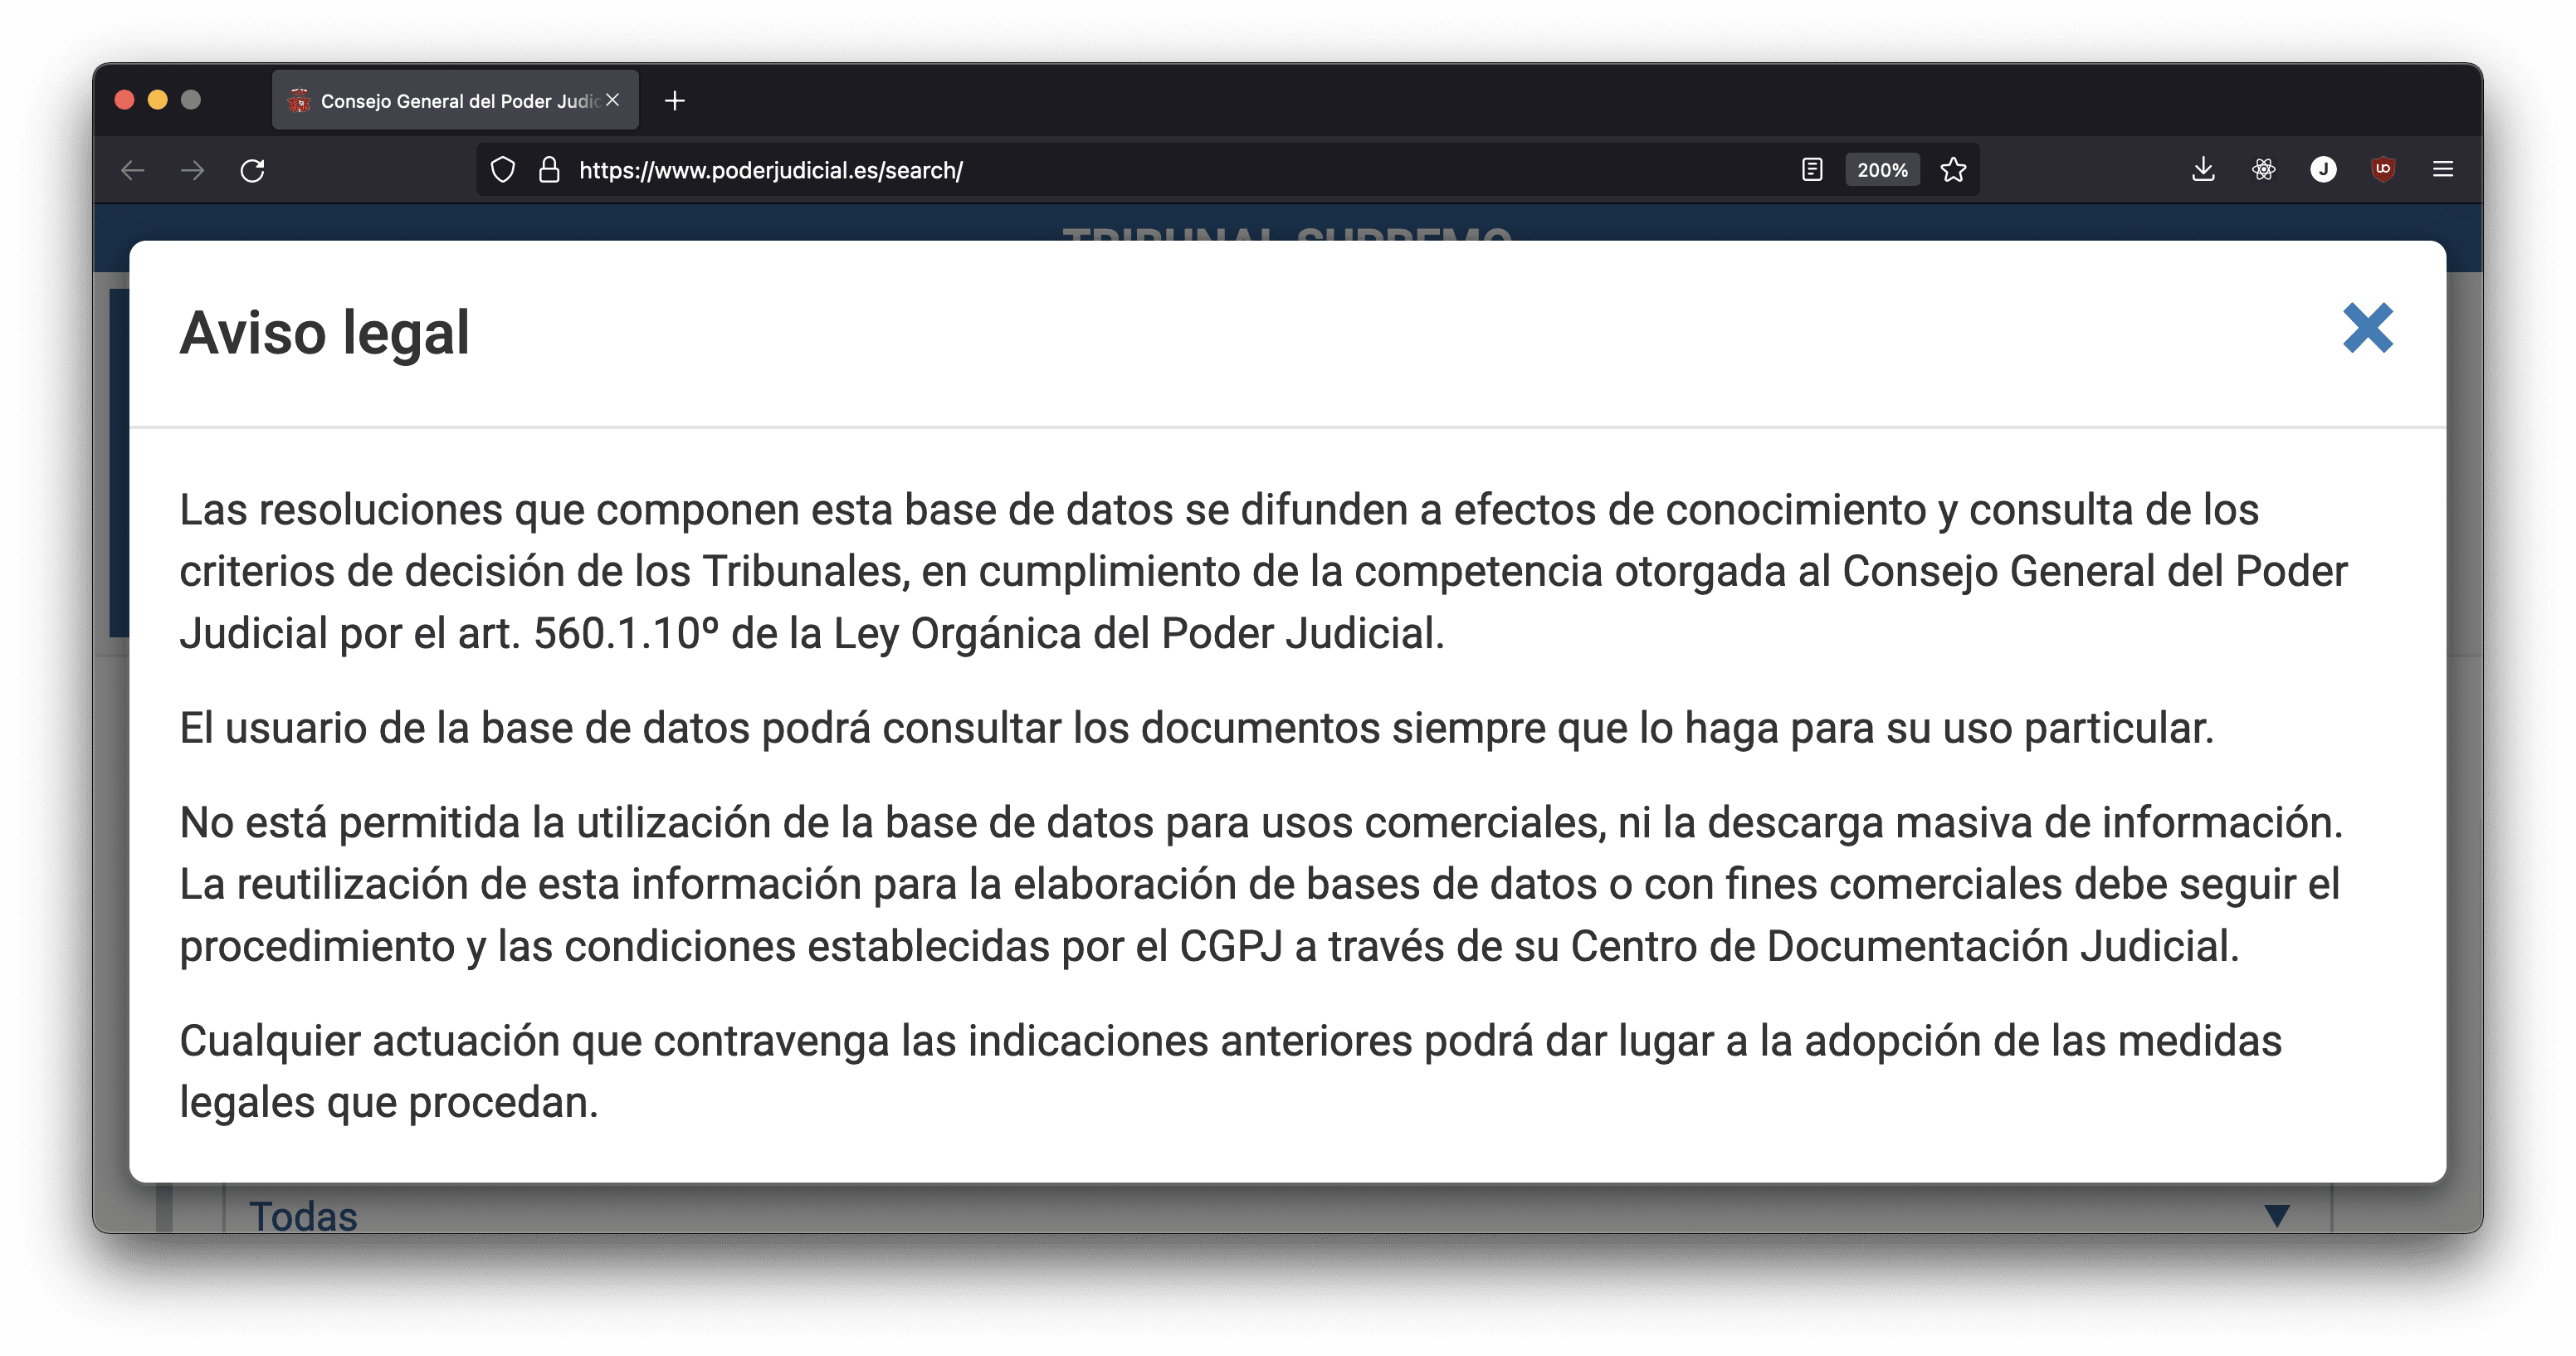Reload the poderjudicial.es page
This screenshot has width=2576, height=1356.
coord(253,170)
